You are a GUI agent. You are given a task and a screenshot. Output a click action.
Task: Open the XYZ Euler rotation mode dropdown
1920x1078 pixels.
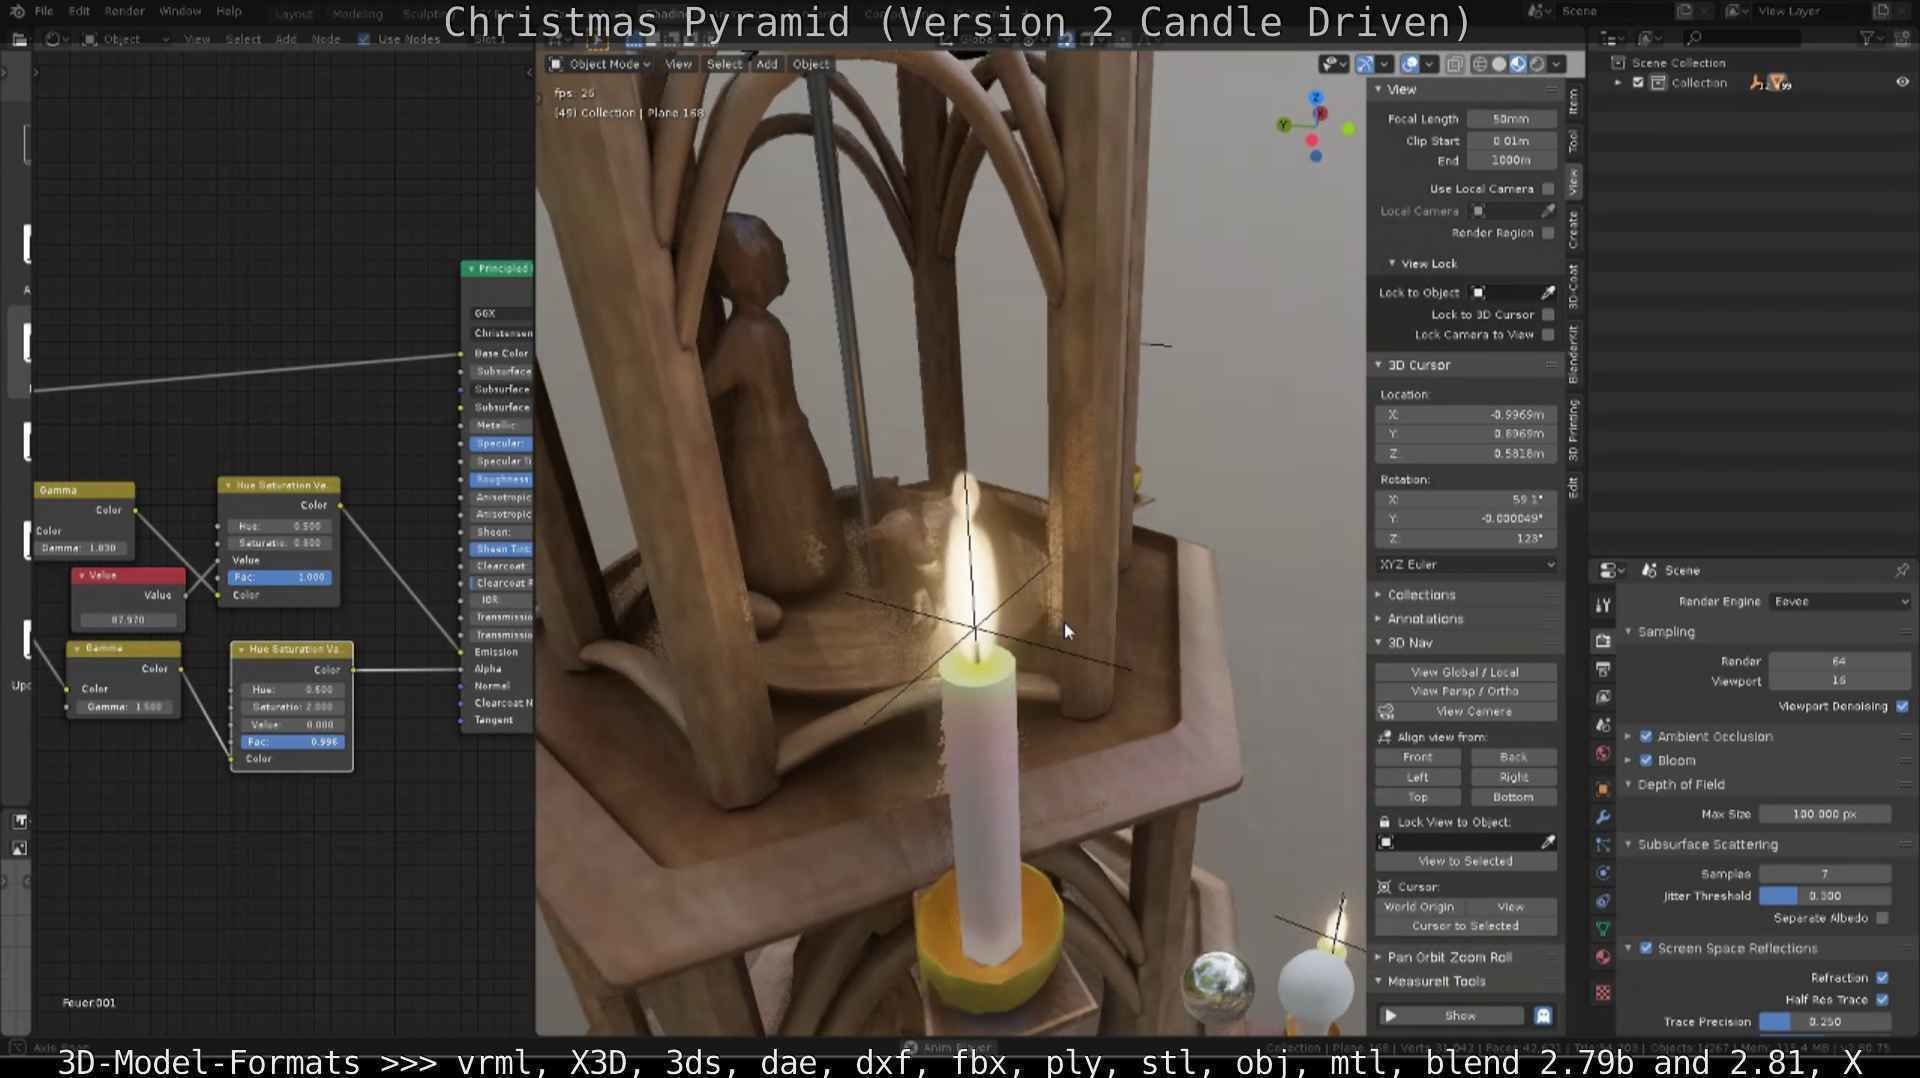click(x=1466, y=565)
